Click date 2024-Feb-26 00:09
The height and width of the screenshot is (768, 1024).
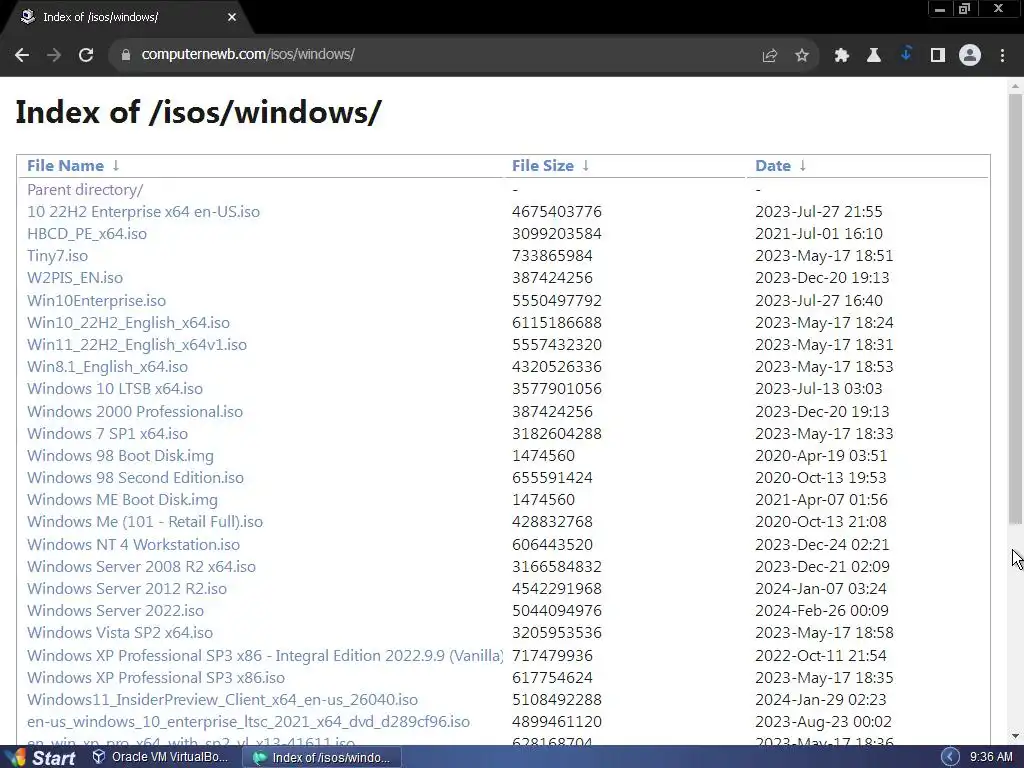[x=822, y=611]
